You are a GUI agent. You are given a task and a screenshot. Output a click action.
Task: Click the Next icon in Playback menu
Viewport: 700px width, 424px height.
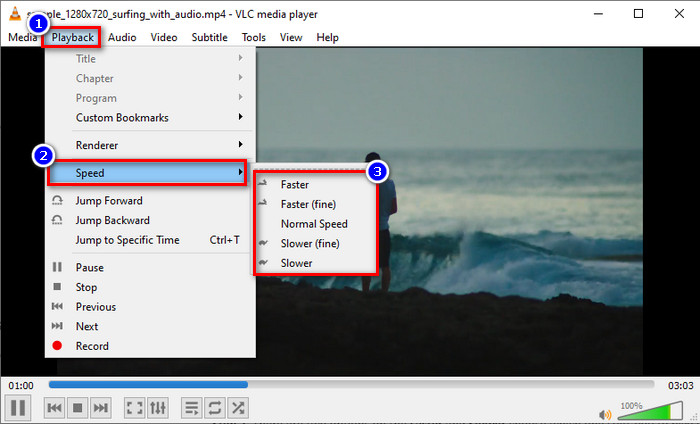pyautogui.click(x=57, y=326)
